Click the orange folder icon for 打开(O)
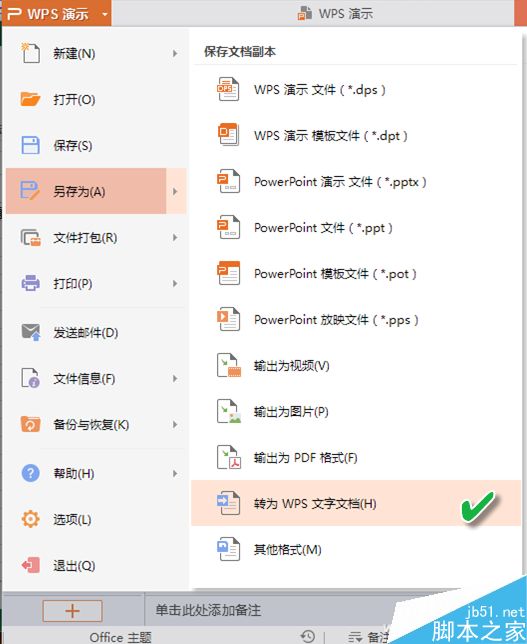 click(30, 99)
